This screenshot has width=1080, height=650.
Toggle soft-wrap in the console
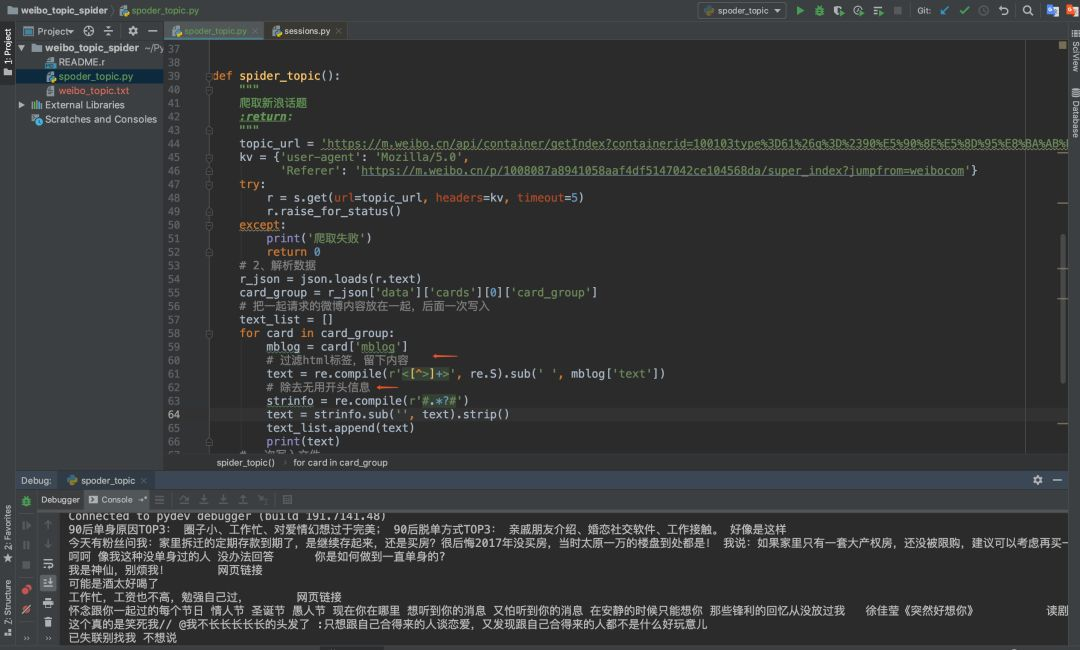(x=48, y=564)
